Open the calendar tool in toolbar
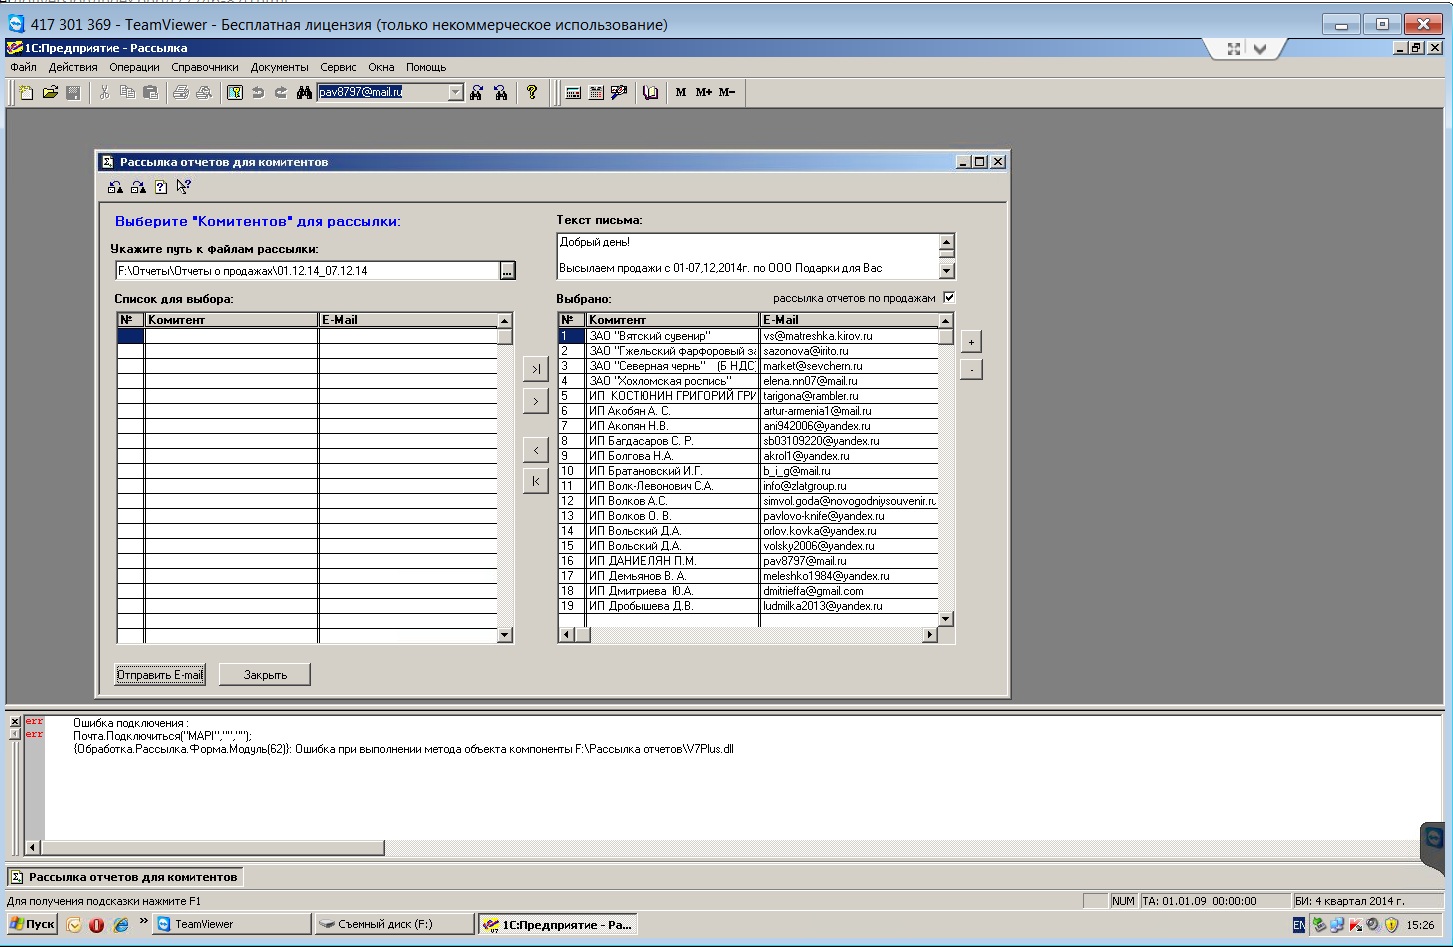The image size is (1453, 947). [x=596, y=93]
